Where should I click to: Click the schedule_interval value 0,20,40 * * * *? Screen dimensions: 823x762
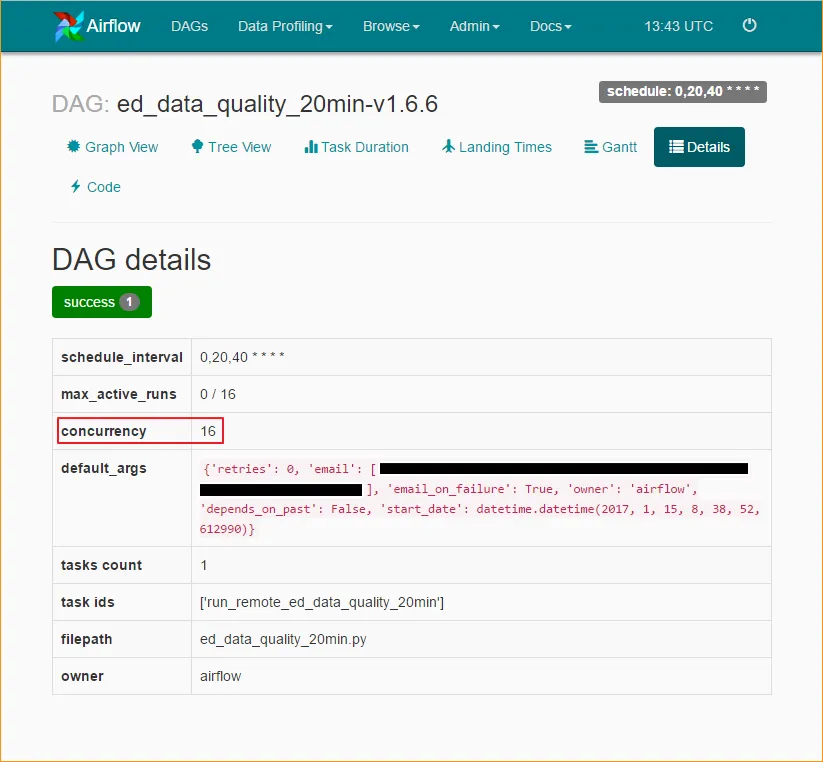242,357
